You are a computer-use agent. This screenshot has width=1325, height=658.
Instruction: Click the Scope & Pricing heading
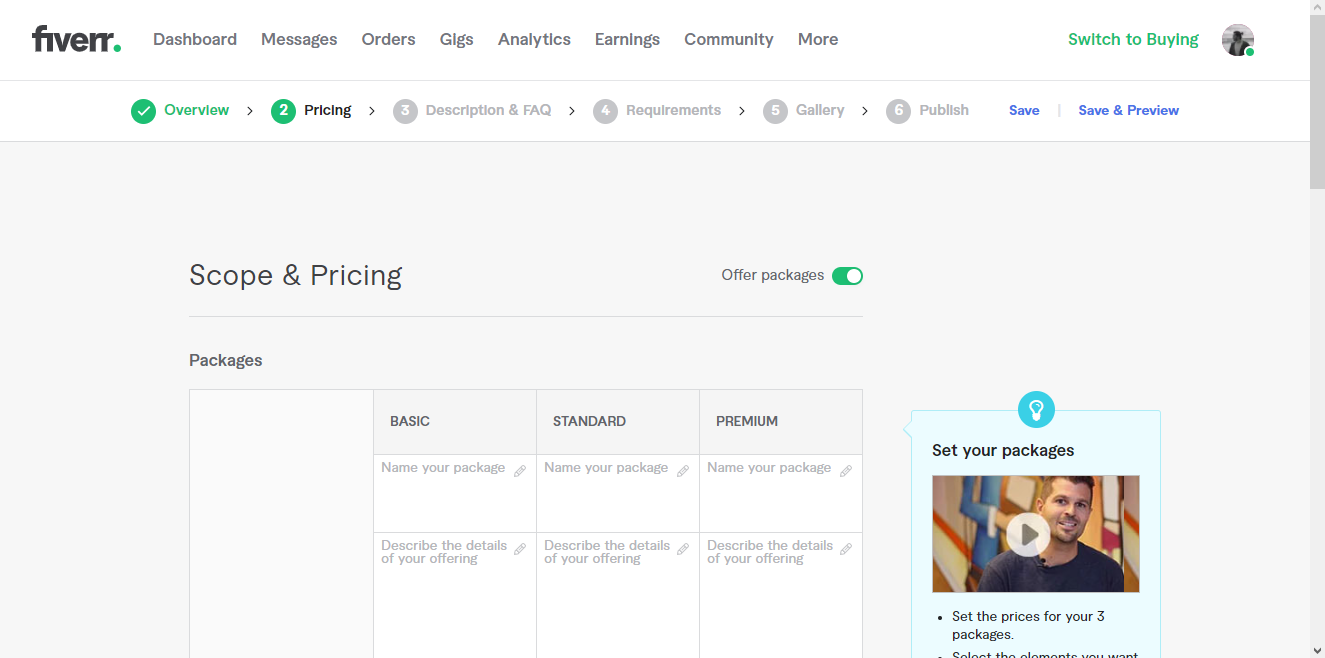[296, 275]
